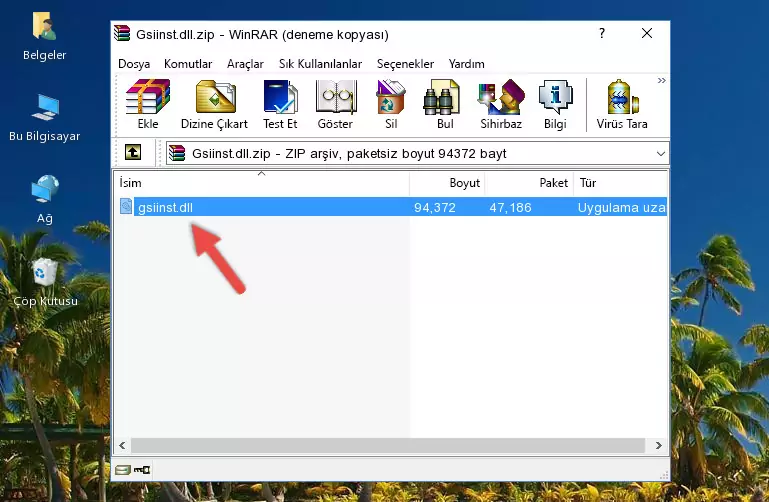Viewport: 769px width, 502px height.
Task: Click the 47,186 packed size value
Action: coord(510,207)
